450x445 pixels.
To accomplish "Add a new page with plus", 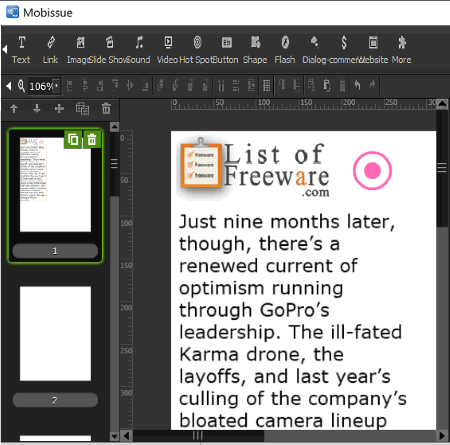I will coord(59,108).
